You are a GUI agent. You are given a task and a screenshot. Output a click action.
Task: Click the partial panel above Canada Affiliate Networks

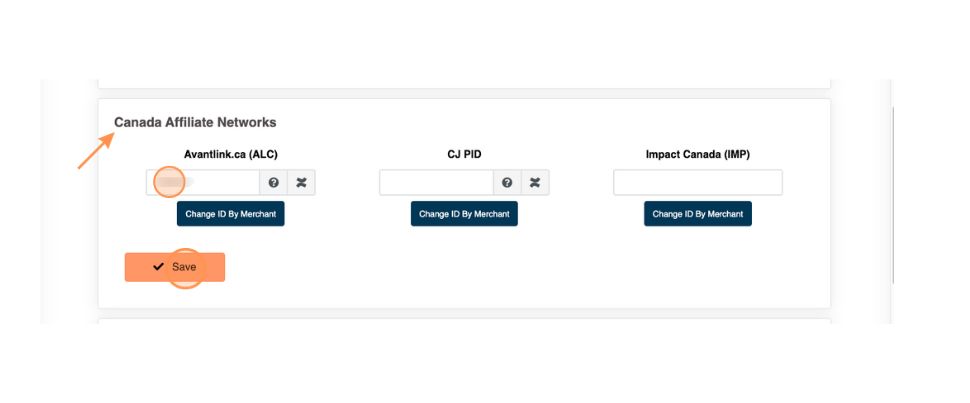(x=464, y=84)
